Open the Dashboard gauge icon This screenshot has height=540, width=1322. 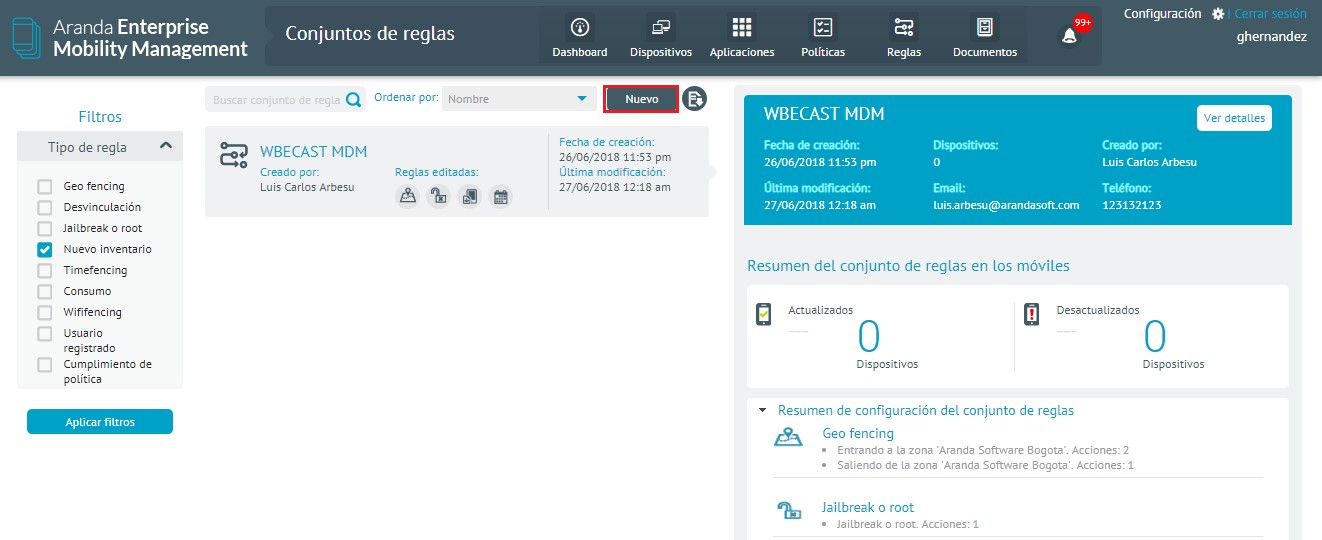click(579, 27)
